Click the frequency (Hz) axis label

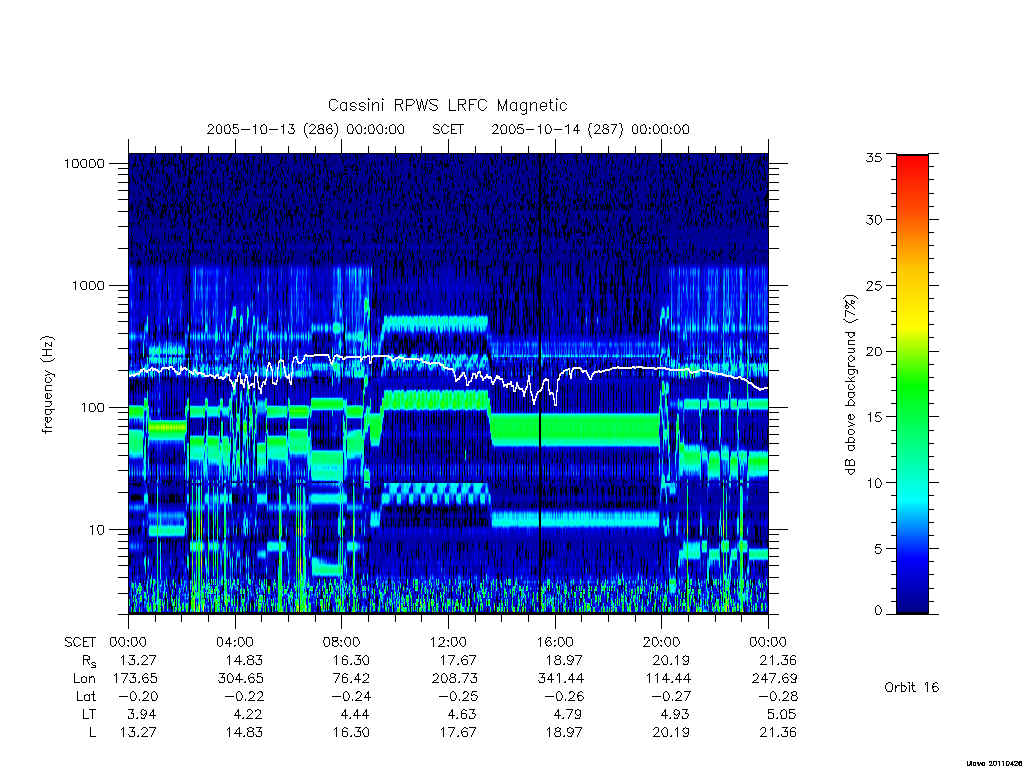click(x=48, y=385)
